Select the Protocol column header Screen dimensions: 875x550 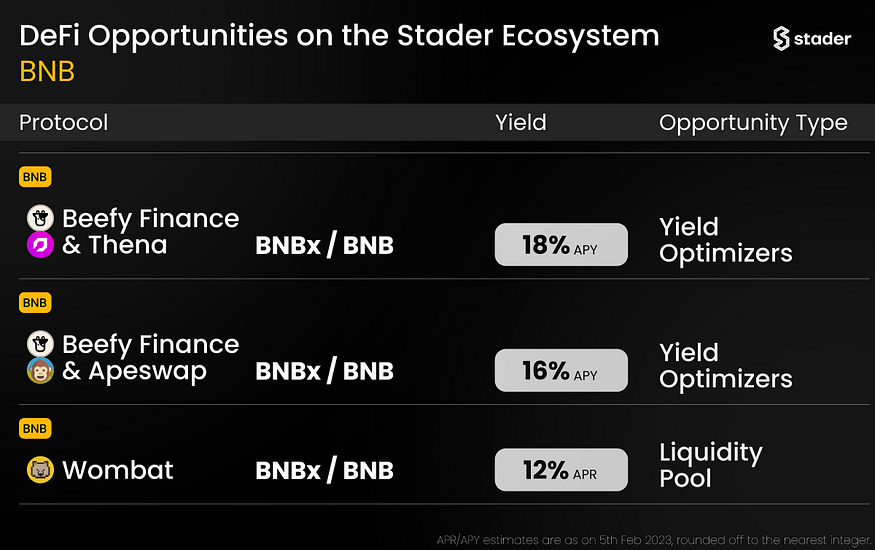(x=64, y=123)
